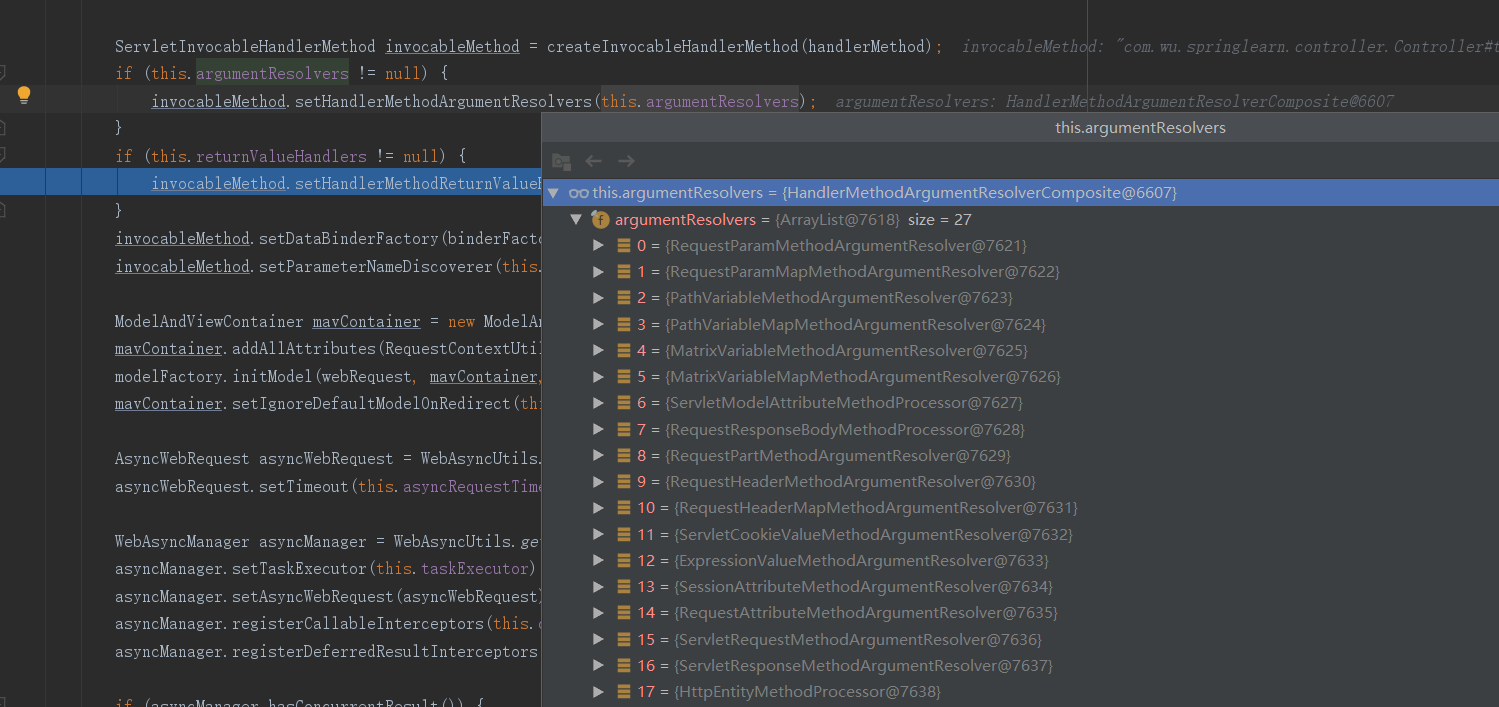Click ServletInvocableHandlerMethod type name
1499x707 pixels.
[245, 46]
